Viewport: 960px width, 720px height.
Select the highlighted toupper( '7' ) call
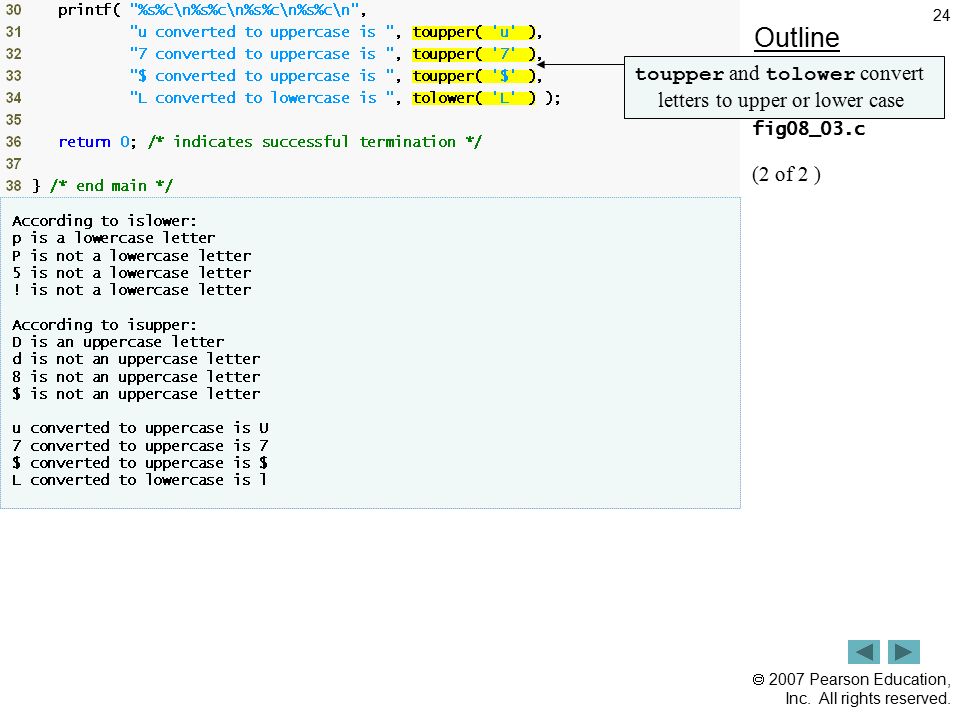point(474,54)
